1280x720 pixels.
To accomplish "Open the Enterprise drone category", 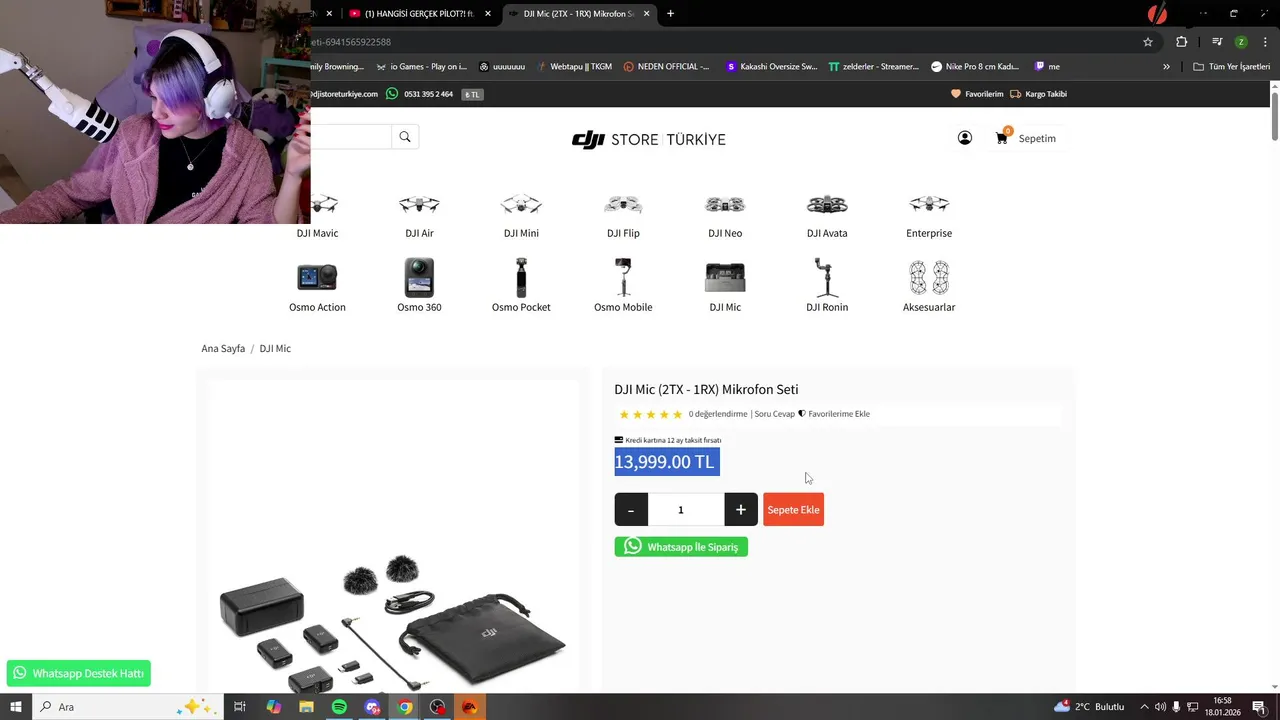I will pos(929,216).
